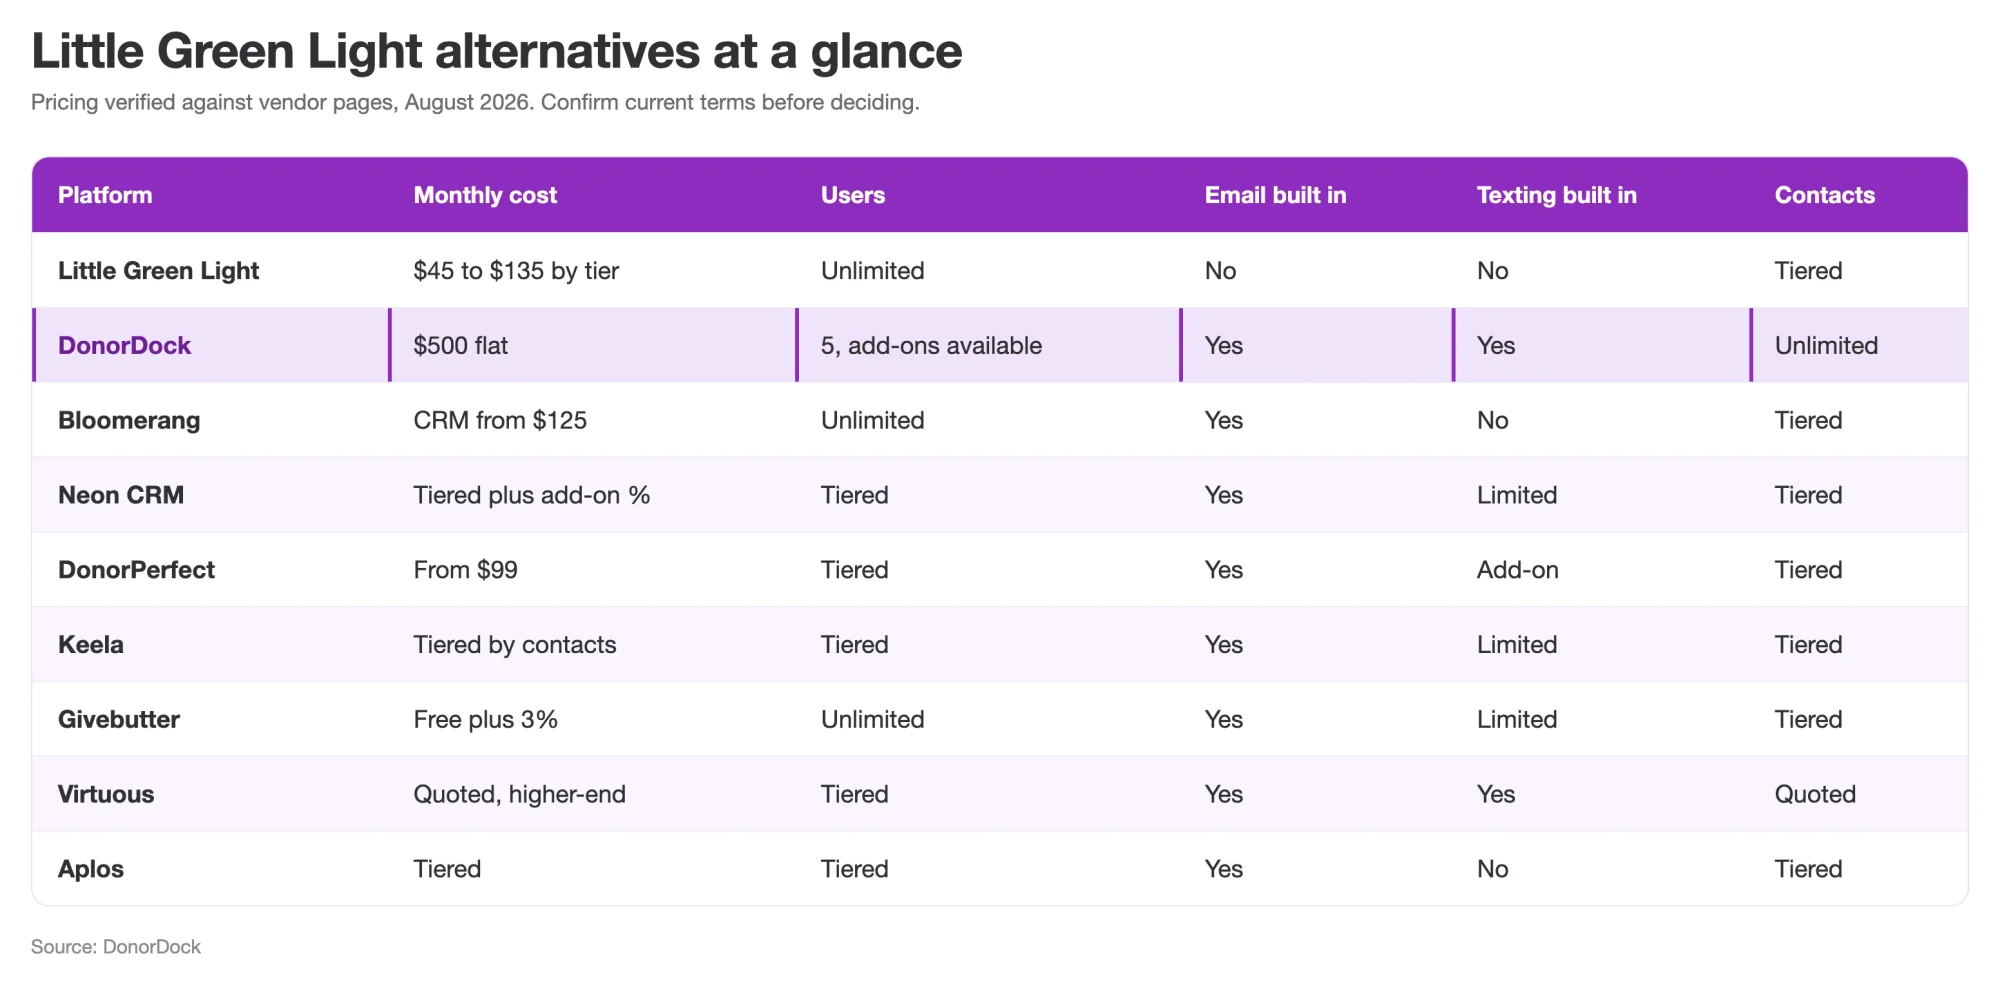Select the Keela platform cell
2000x985 pixels.
point(90,644)
